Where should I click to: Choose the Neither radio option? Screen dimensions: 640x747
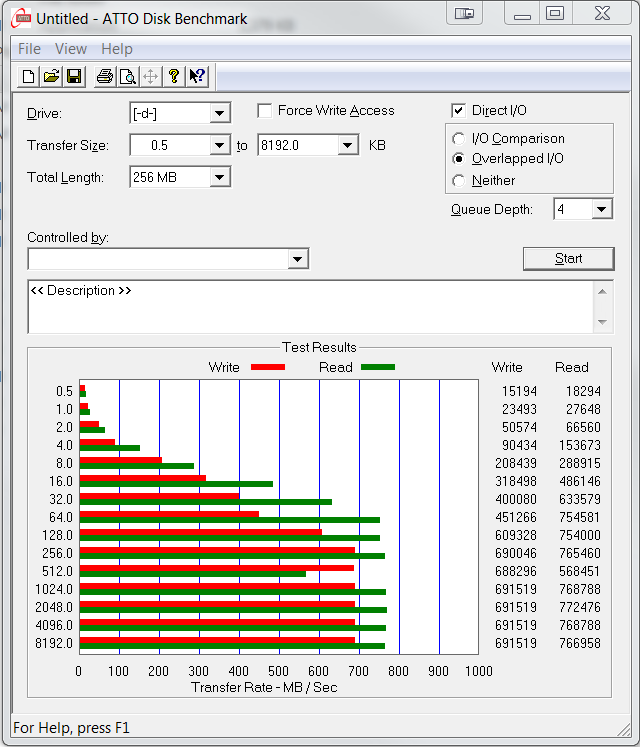459,181
